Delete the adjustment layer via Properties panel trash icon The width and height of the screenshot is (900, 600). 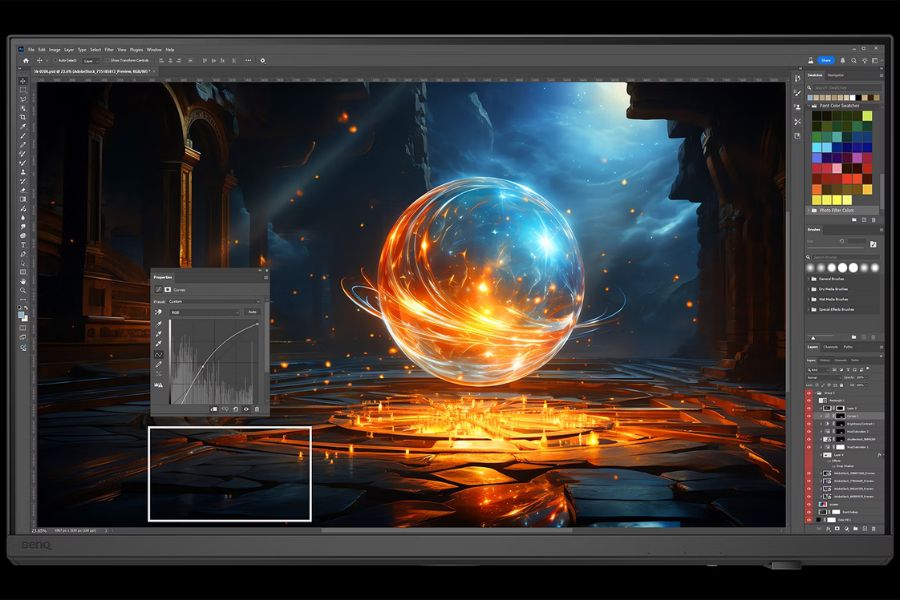point(256,408)
